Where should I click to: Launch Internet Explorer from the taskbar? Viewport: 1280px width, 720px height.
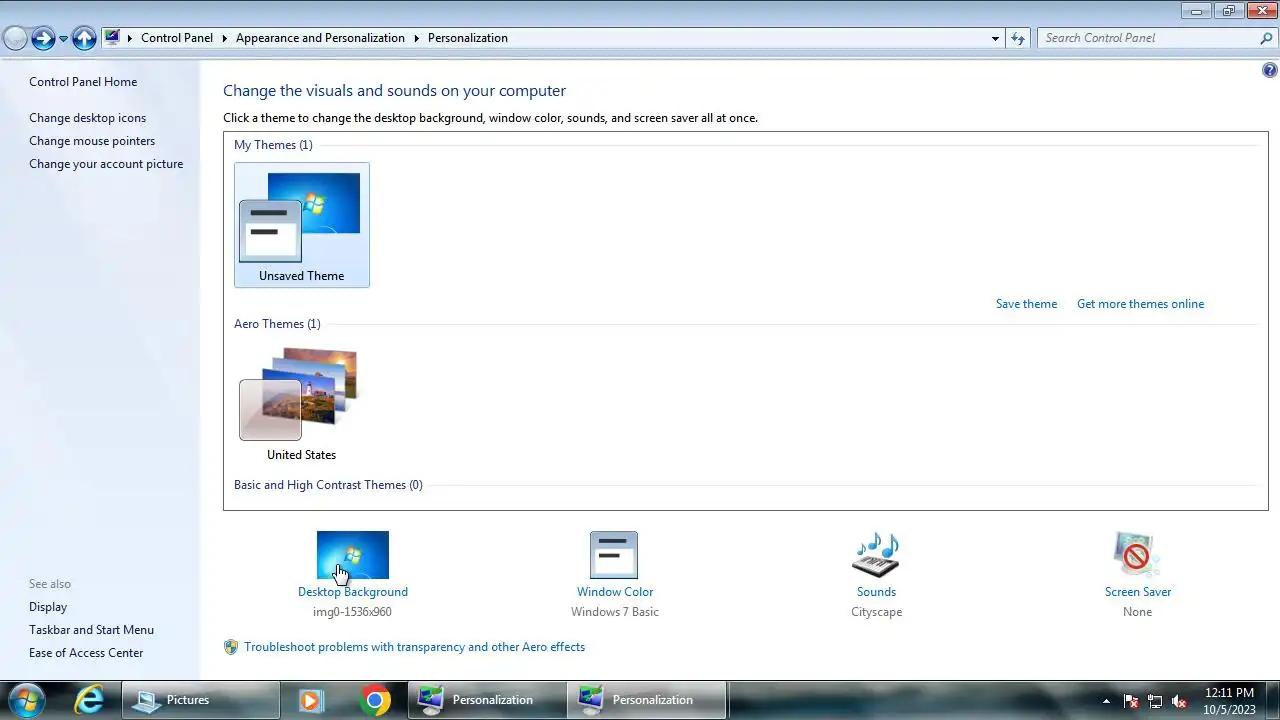coord(89,700)
